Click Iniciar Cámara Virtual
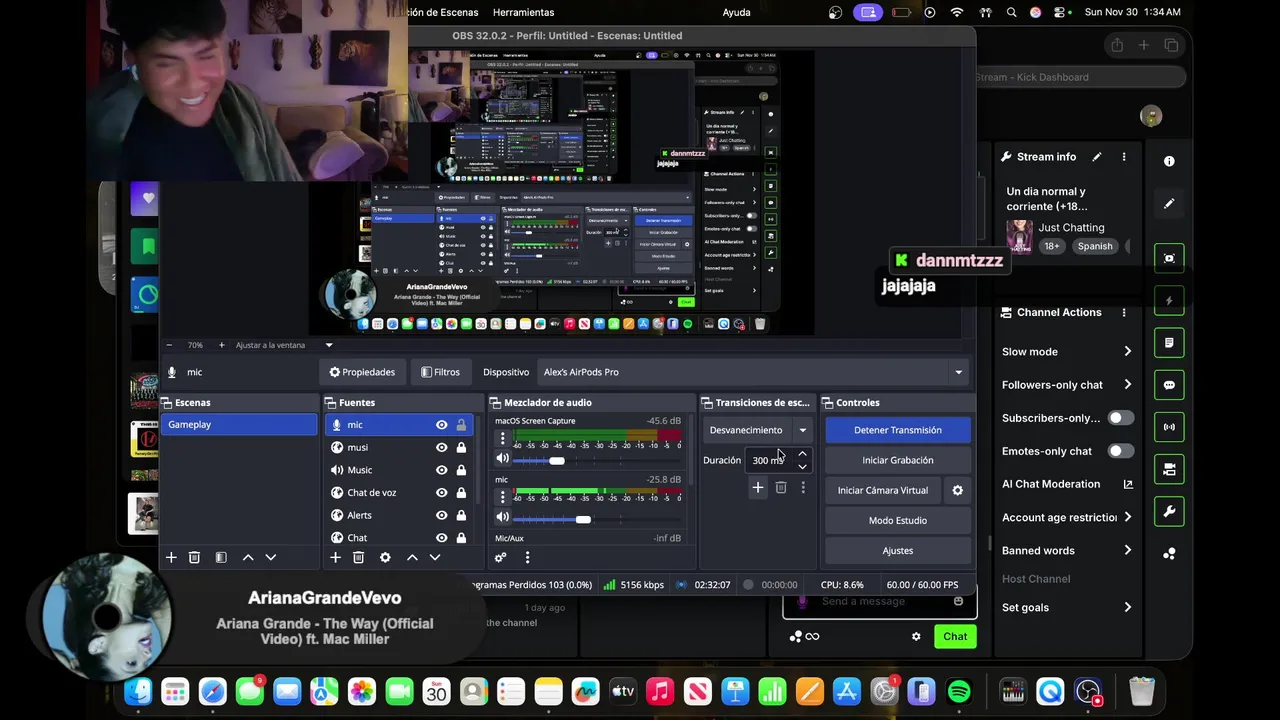The width and height of the screenshot is (1280, 720). tap(883, 490)
